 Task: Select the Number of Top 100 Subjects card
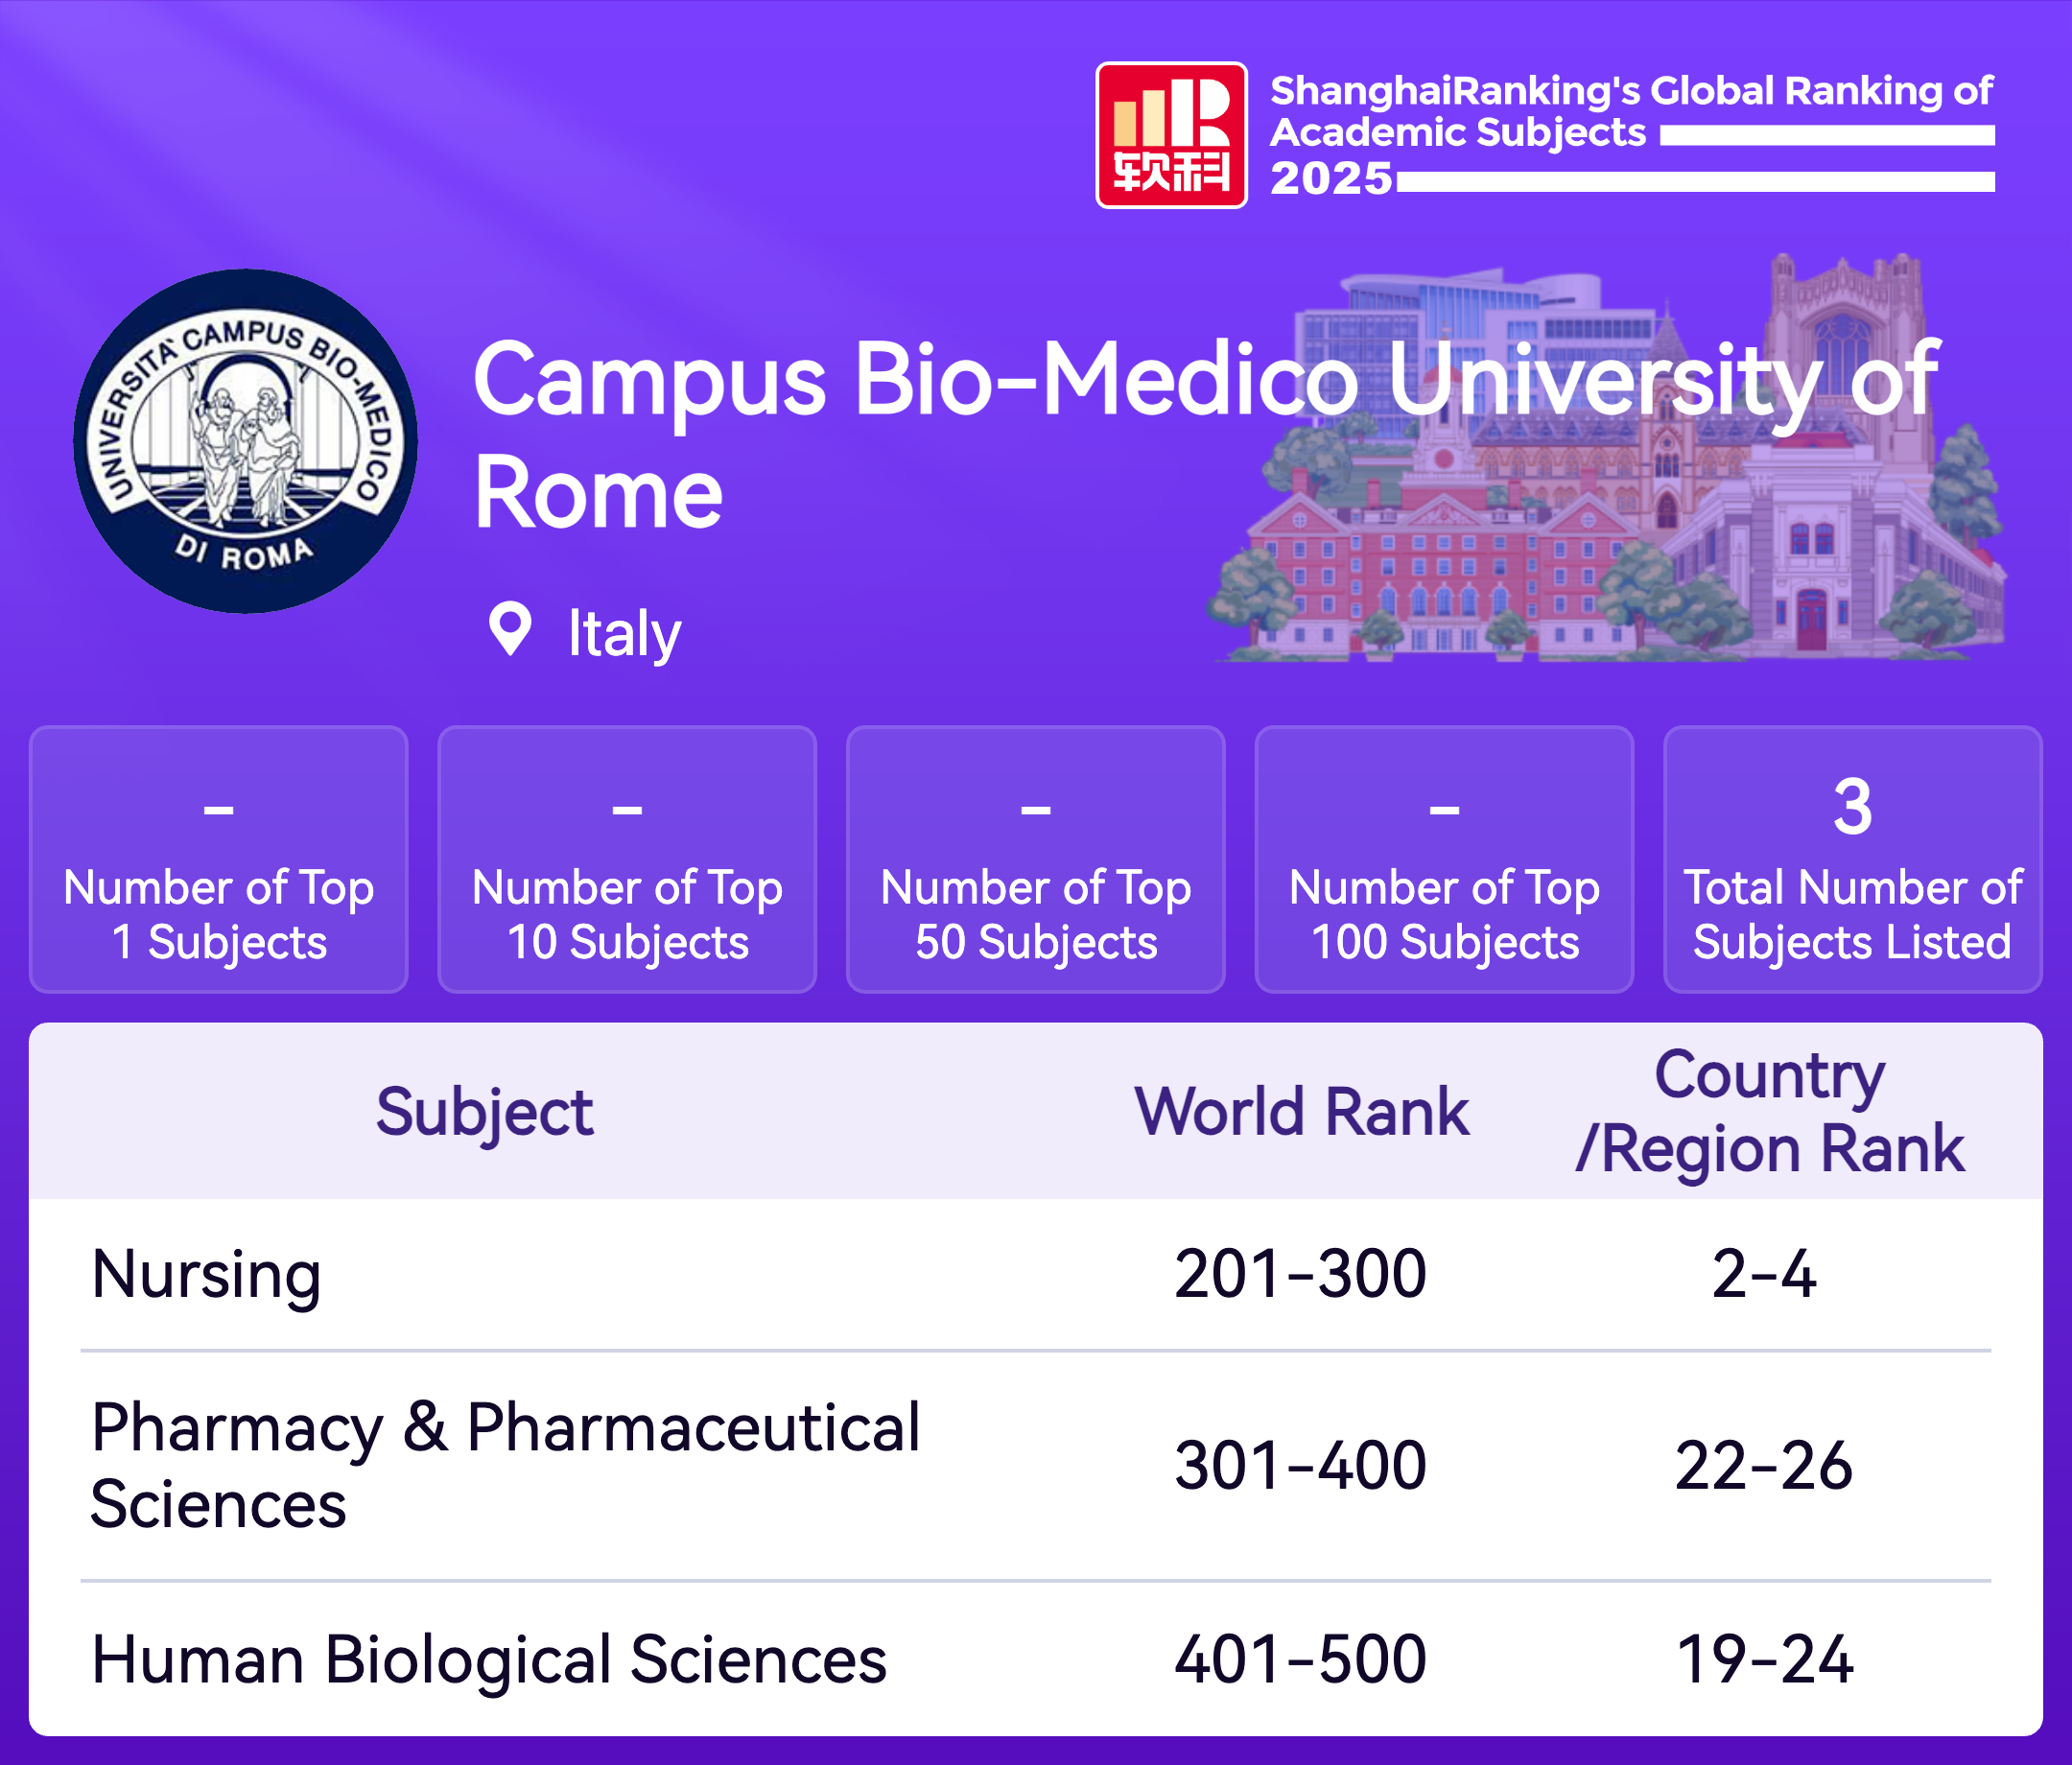[x=1444, y=859]
